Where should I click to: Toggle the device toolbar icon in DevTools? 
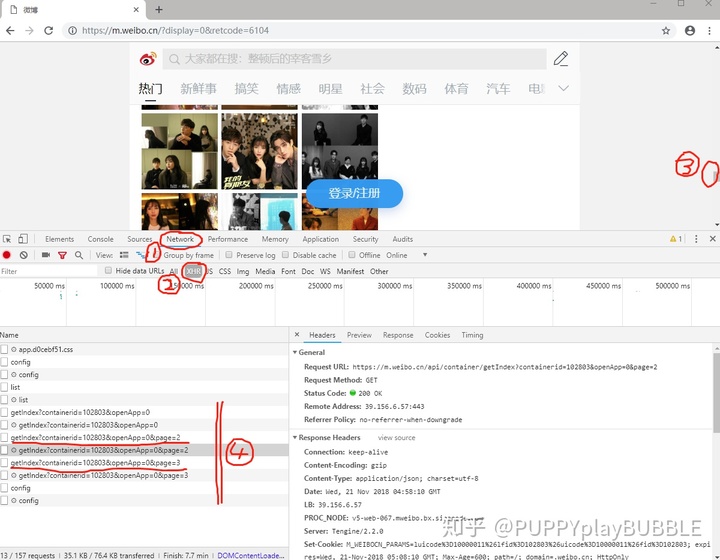pyautogui.click(x=22, y=239)
